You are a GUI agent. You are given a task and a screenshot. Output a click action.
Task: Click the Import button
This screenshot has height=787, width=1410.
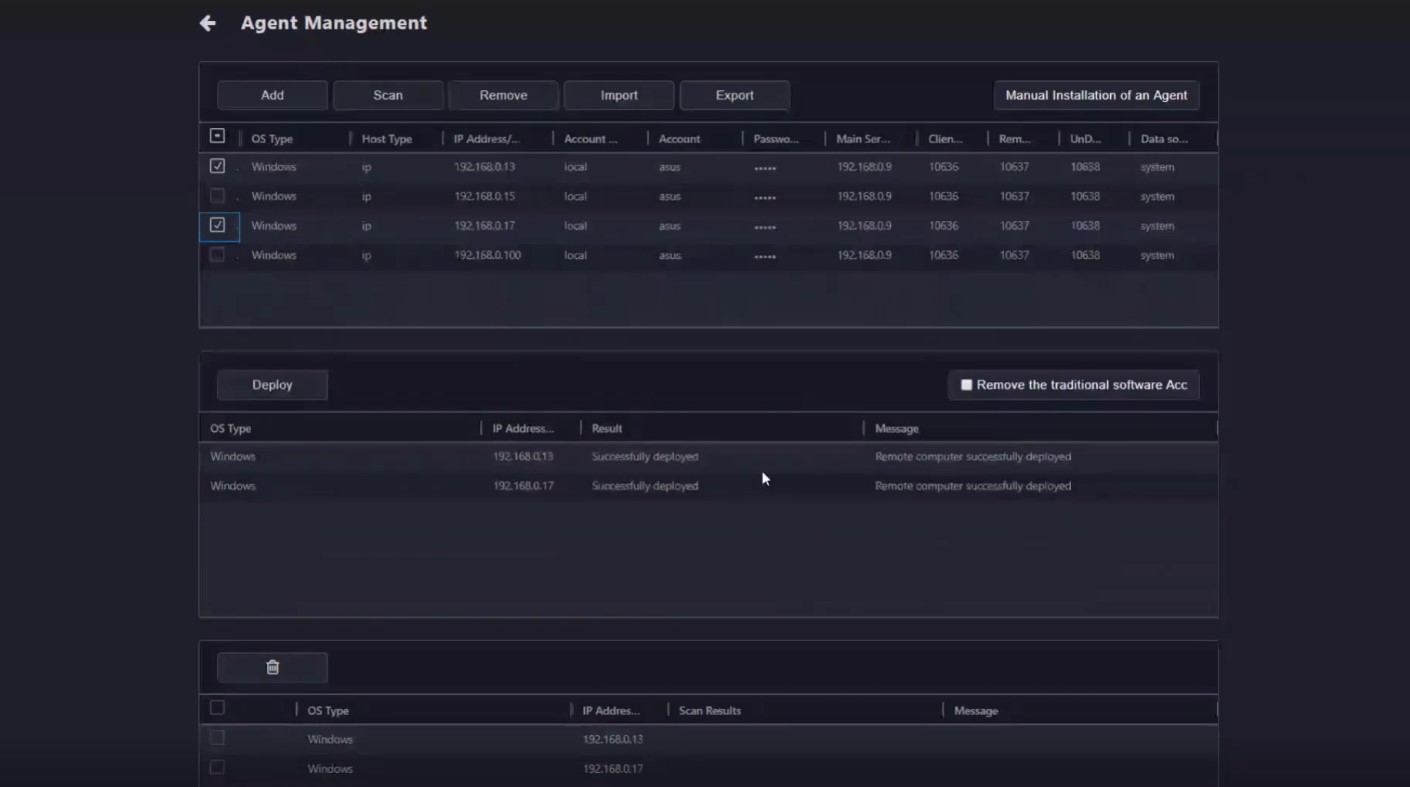coord(619,95)
